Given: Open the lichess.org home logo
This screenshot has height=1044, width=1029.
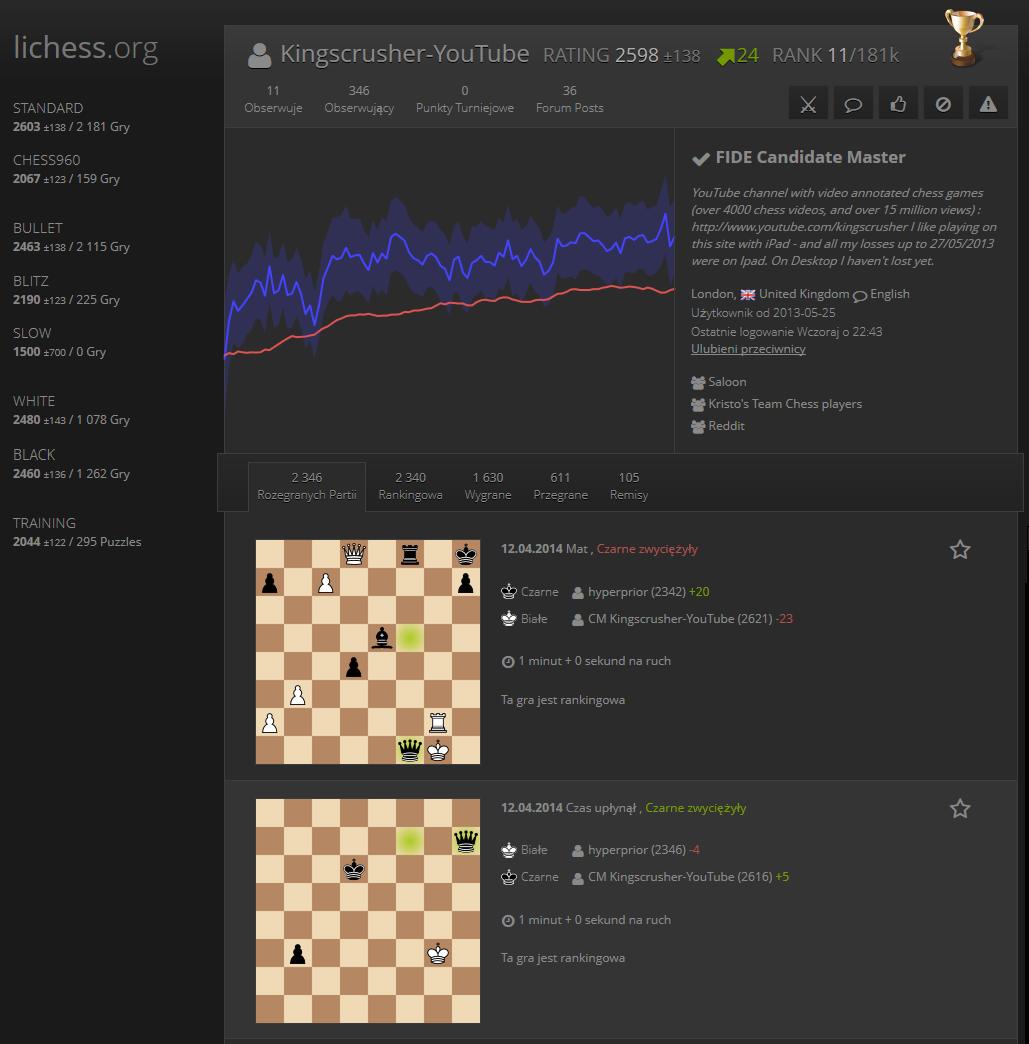Looking at the screenshot, I should 86,48.
